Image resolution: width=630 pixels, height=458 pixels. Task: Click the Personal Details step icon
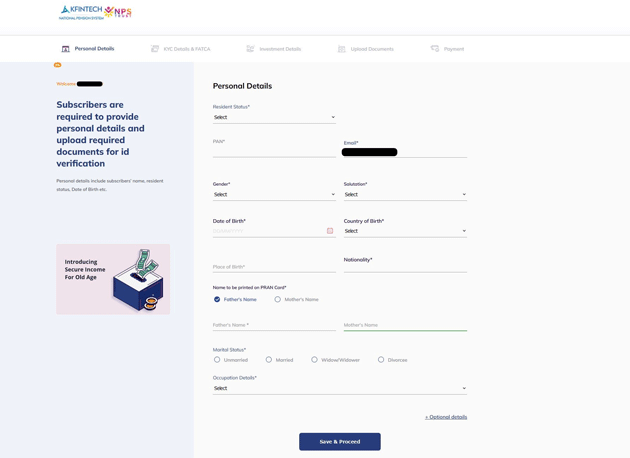point(66,49)
